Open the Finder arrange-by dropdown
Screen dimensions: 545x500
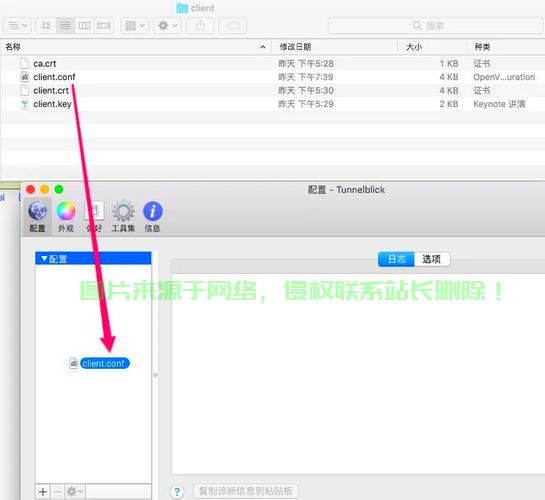point(135,25)
